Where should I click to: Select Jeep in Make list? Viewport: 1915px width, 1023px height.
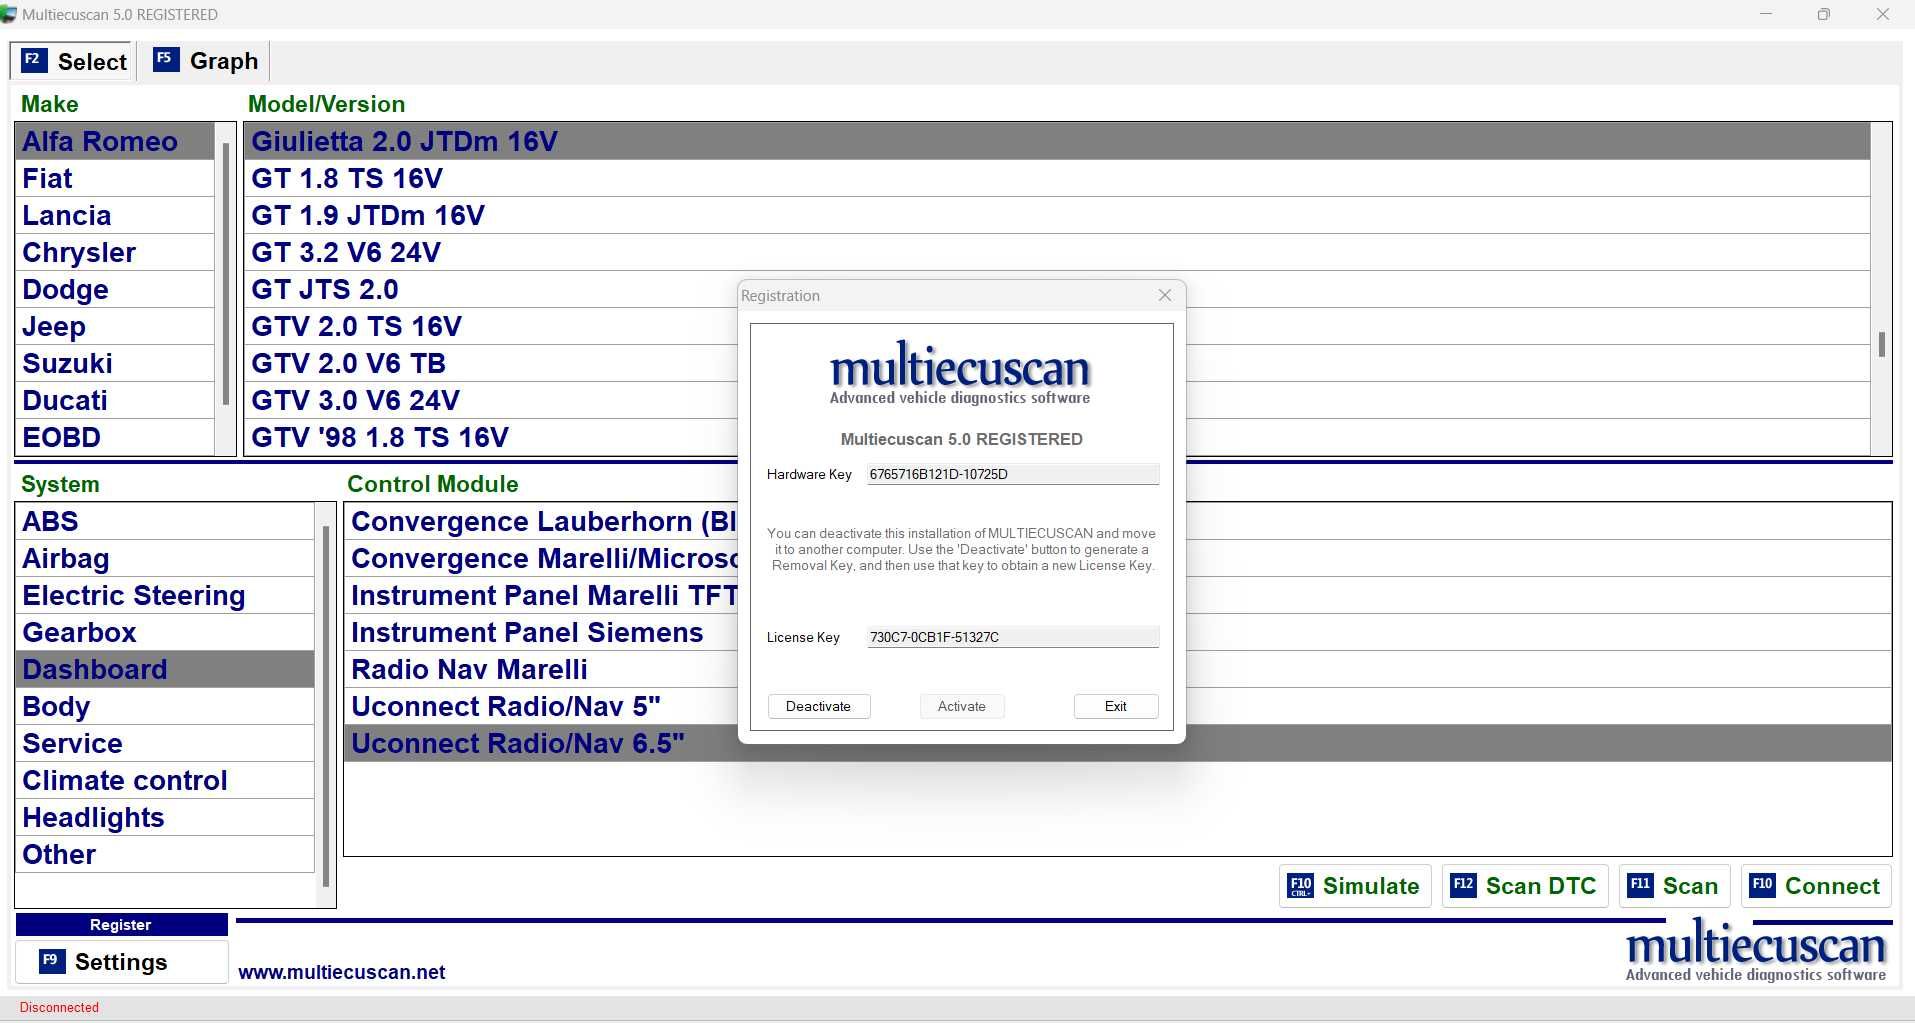[x=115, y=326]
